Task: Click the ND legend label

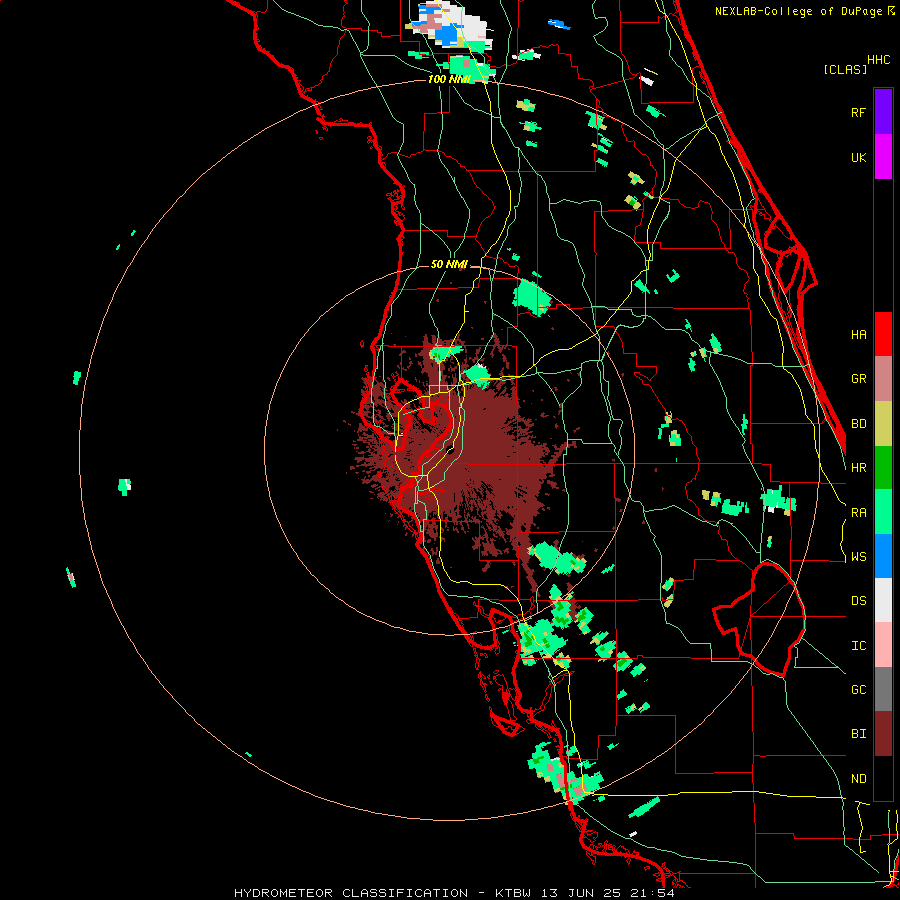Action: coord(858,779)
